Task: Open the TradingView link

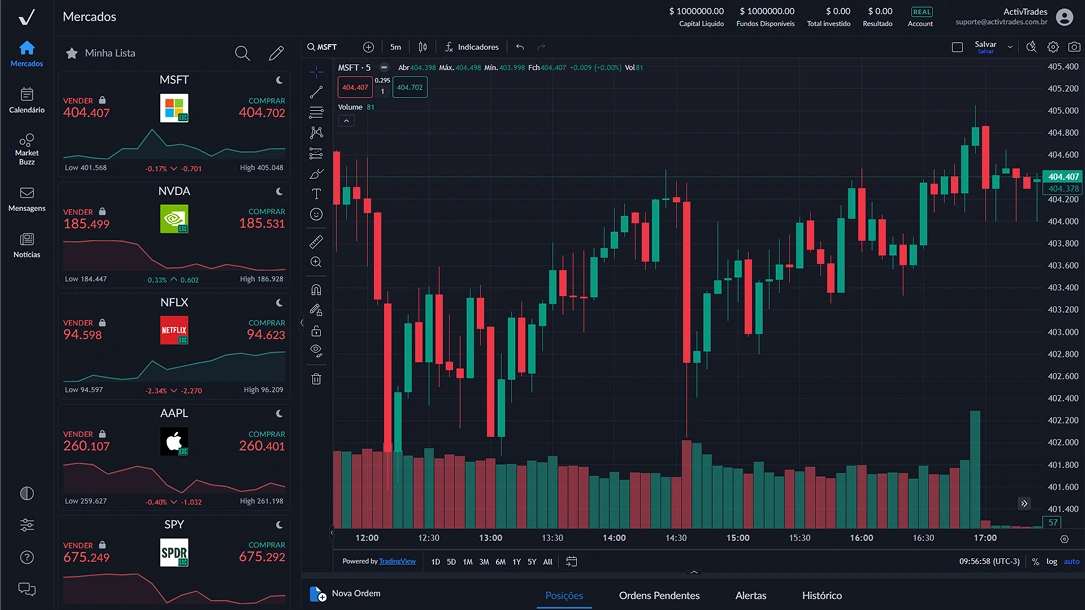Action: 397,561
